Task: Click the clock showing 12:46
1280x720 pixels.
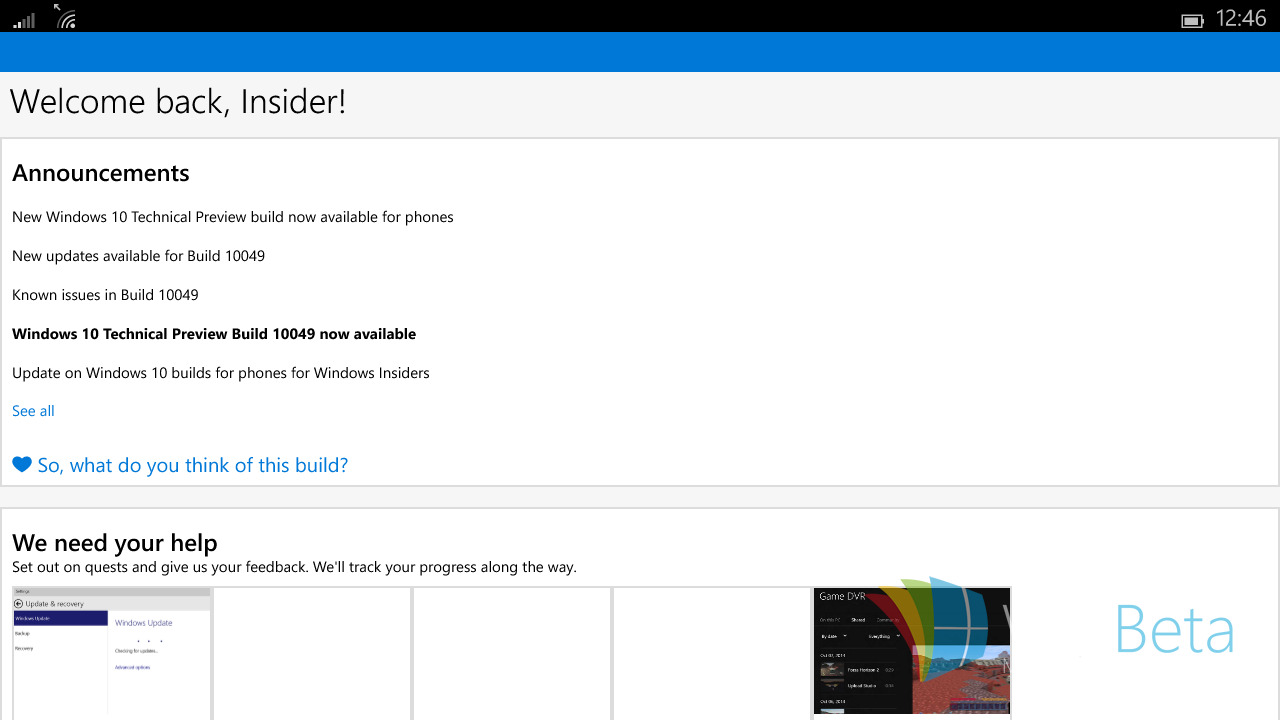Action: (x=1241, y=18)
